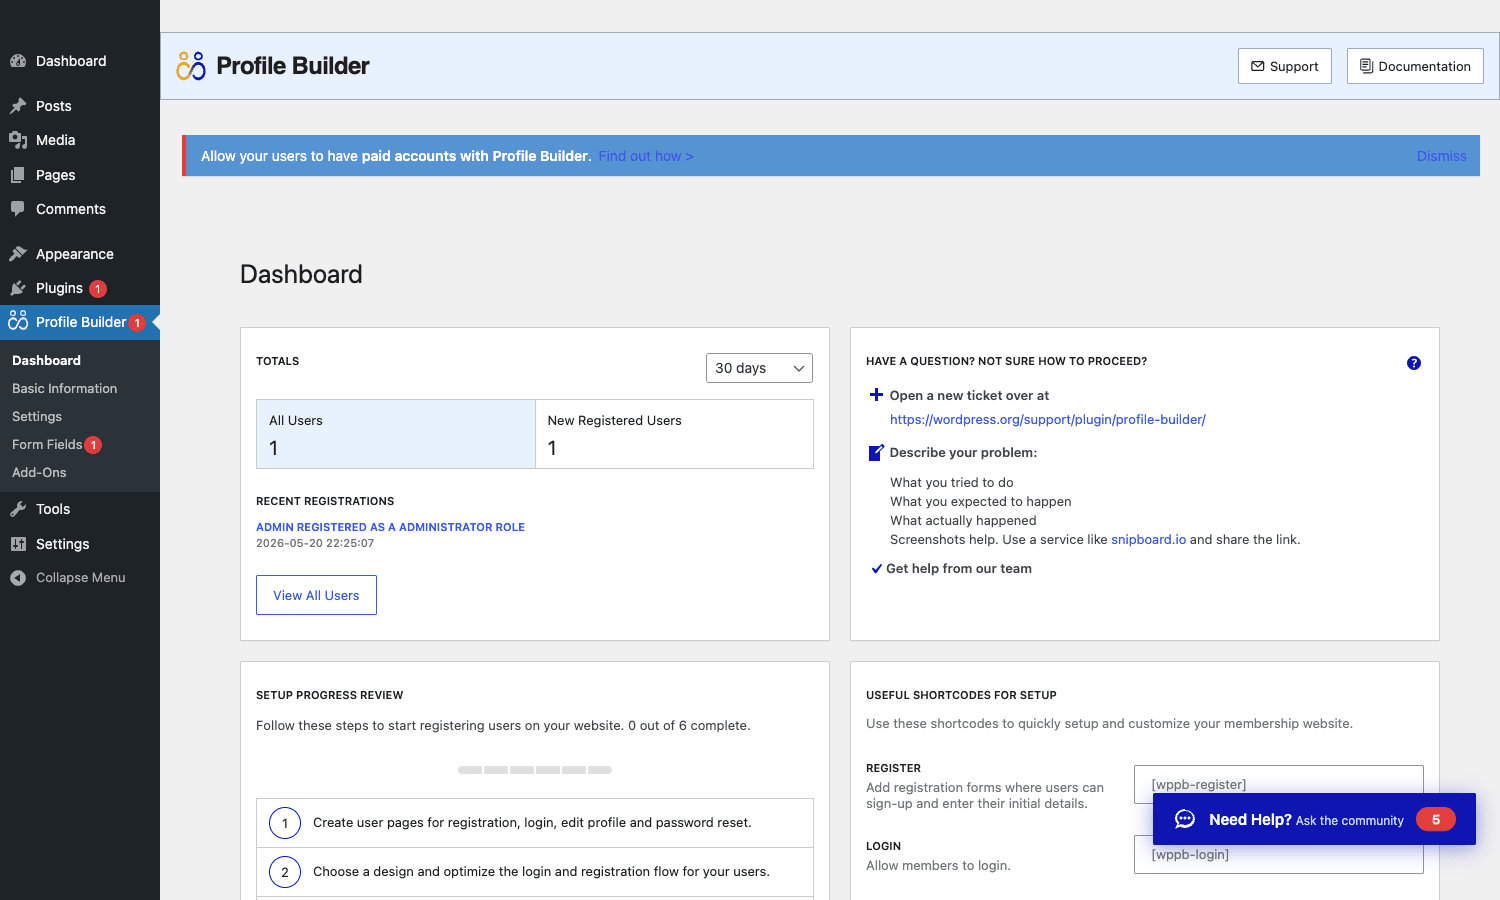Click the registration date 2026-05-20 22:25:07
This screenshot has height=900, width=1500.
315,544
